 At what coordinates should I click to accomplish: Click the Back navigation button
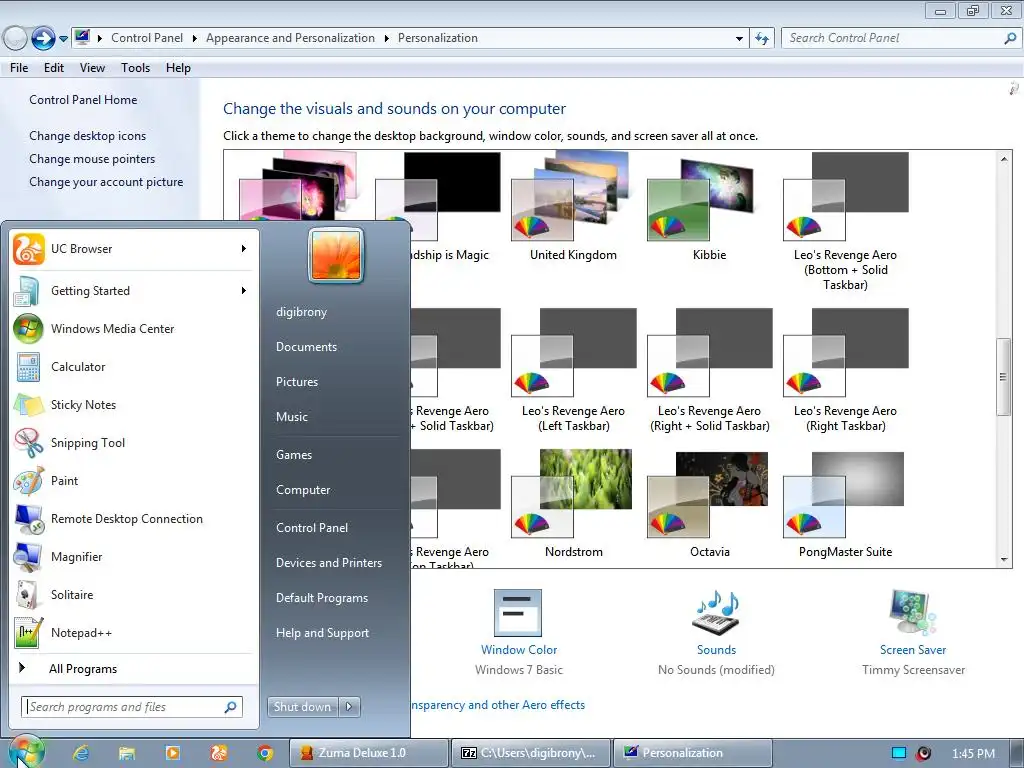(15, 39)
